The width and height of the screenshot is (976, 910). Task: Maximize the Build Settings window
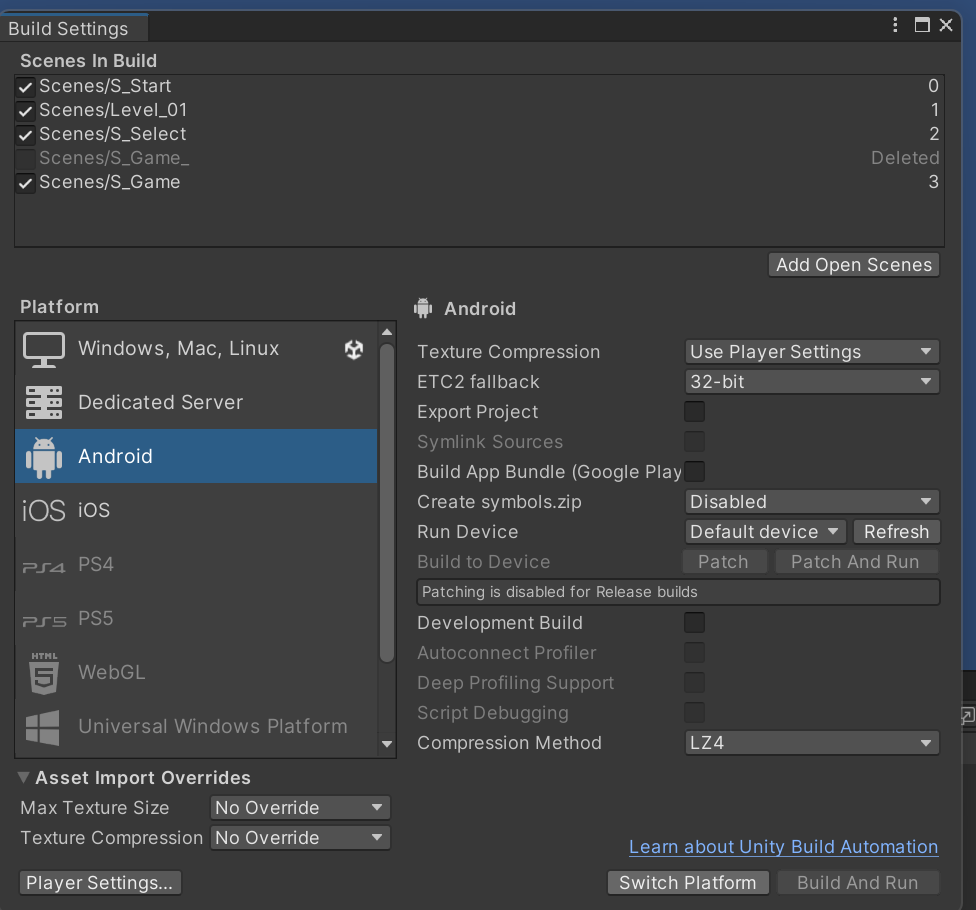click(x=922, y=25)
